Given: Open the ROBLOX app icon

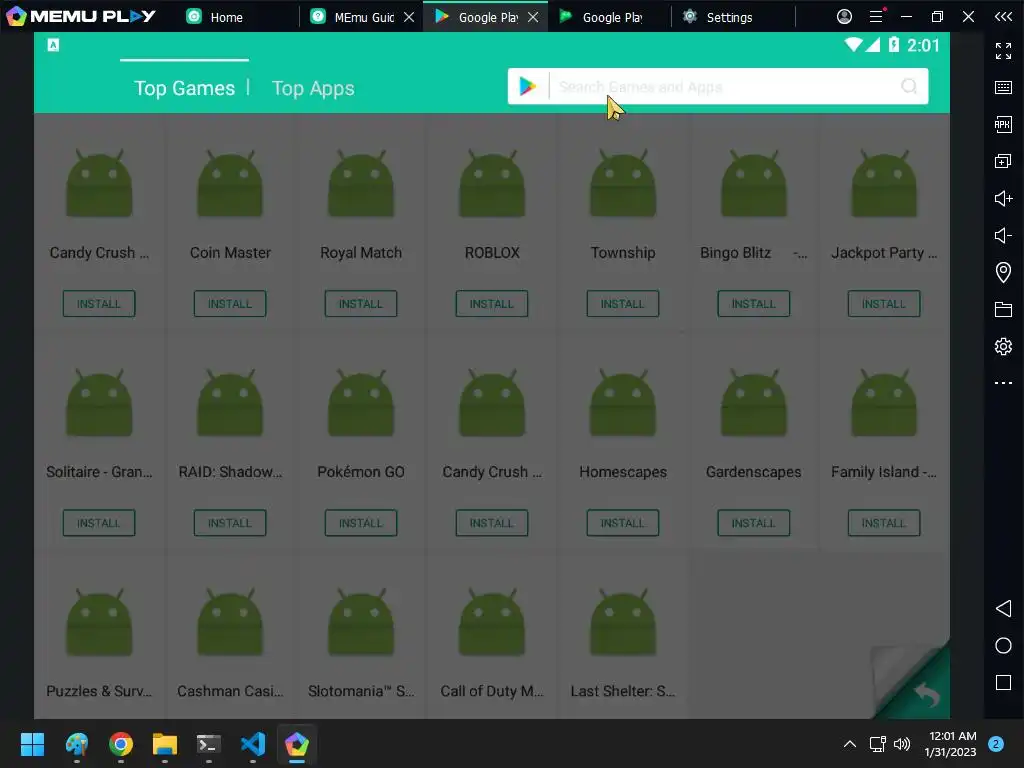Looking at the screenshot, I should click(x=492, y=184).
